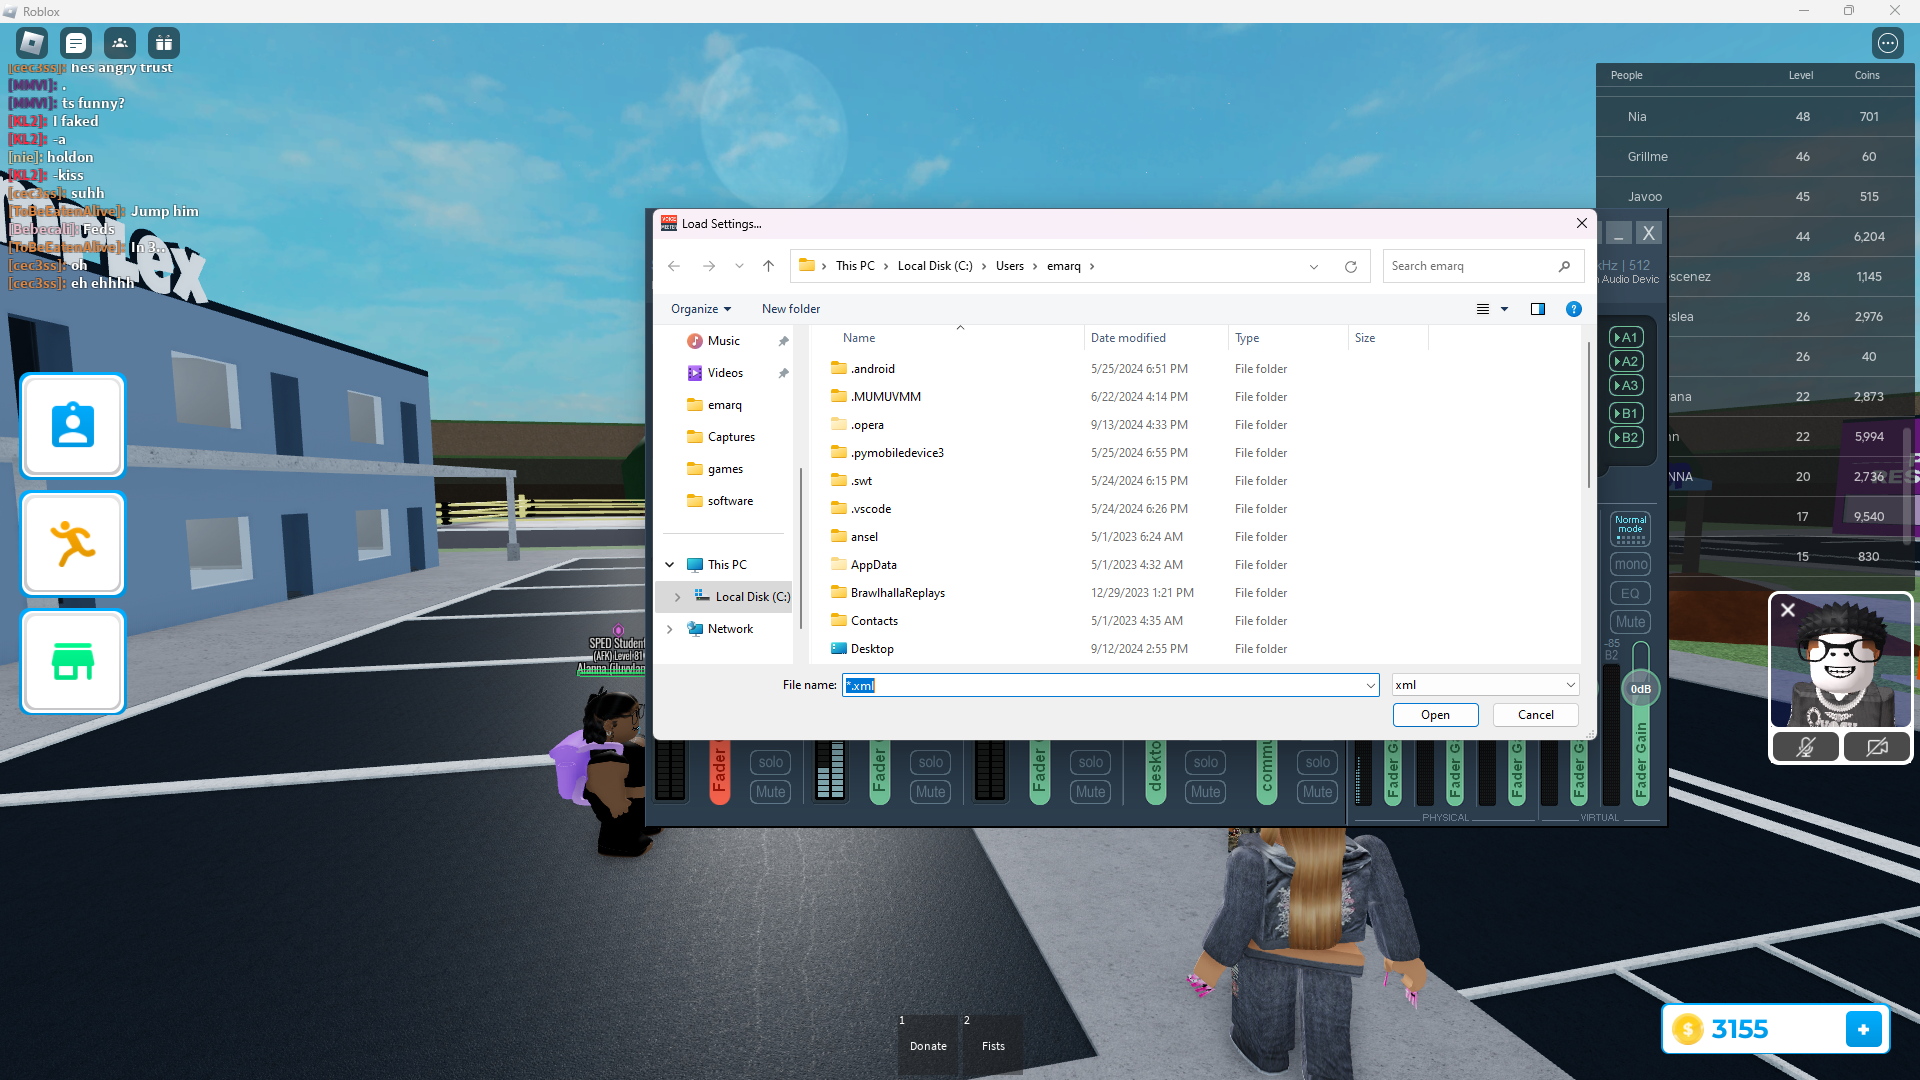The width and height of the screenshot is (1920, 1080).
Task: Click the gold coin icon beside 3155
Action: (1688, 1029)
